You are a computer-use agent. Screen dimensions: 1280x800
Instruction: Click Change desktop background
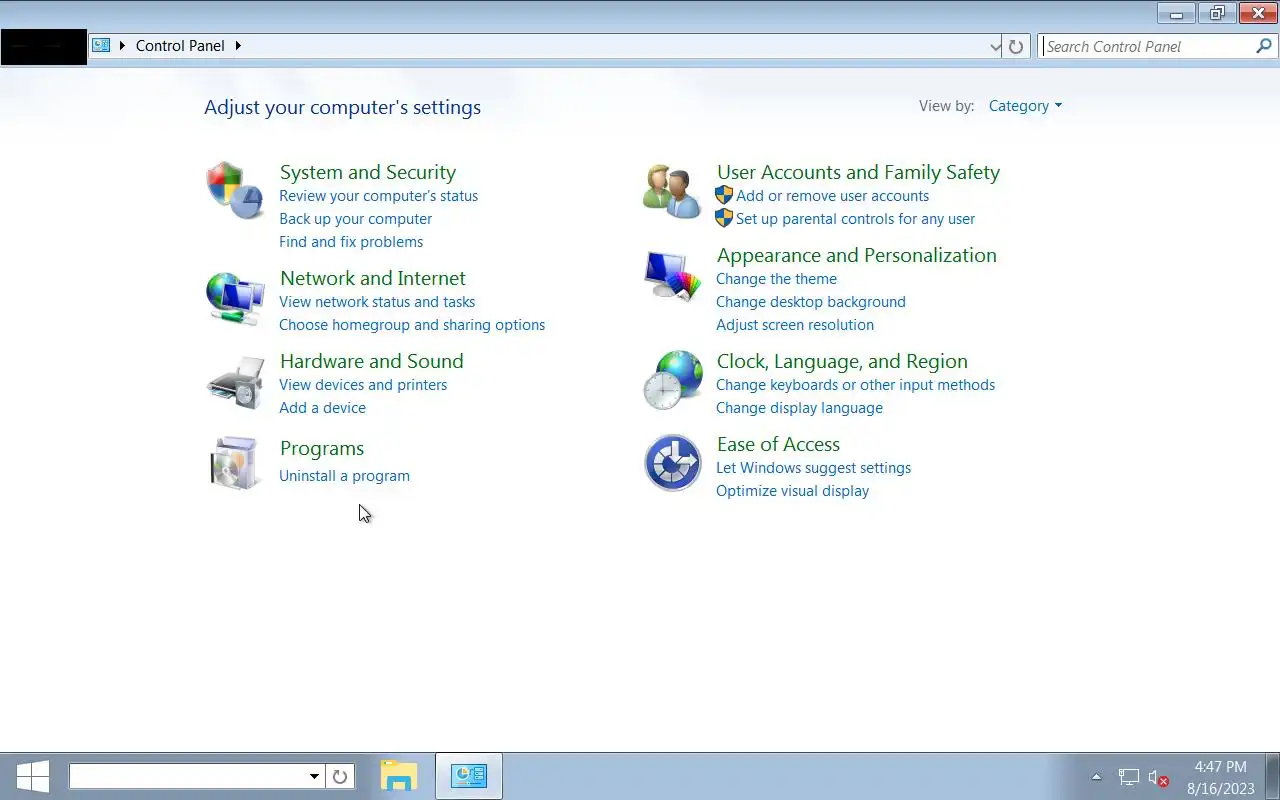pyautogui.click(x=810, y=302)
